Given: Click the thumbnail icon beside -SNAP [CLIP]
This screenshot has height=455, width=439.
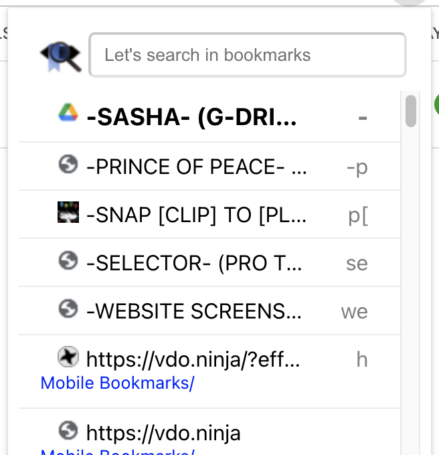Looking at the screenshot, I should [68, 212].
